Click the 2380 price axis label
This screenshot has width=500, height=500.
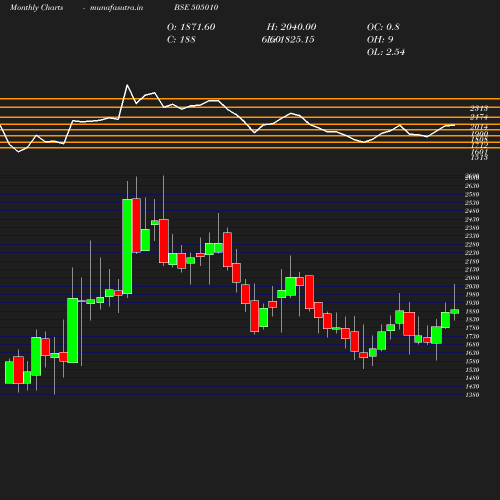coord(472,228)
